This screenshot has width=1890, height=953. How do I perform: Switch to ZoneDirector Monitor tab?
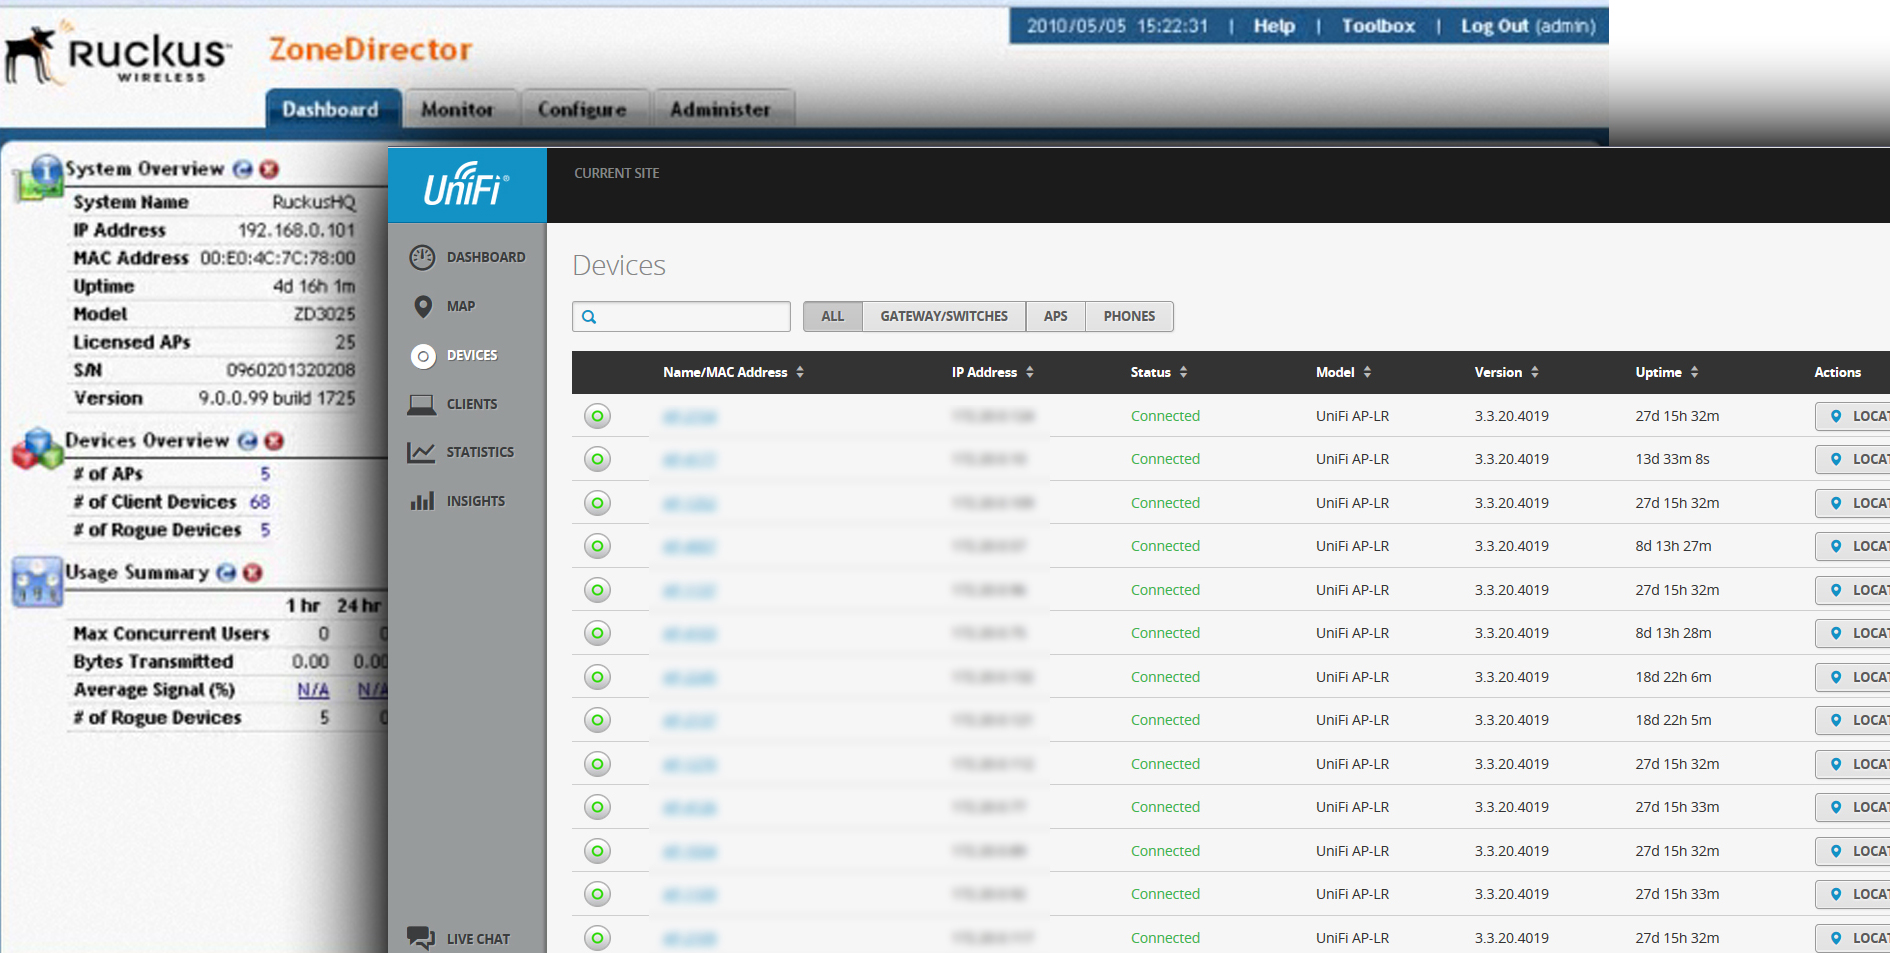(458, 109)
